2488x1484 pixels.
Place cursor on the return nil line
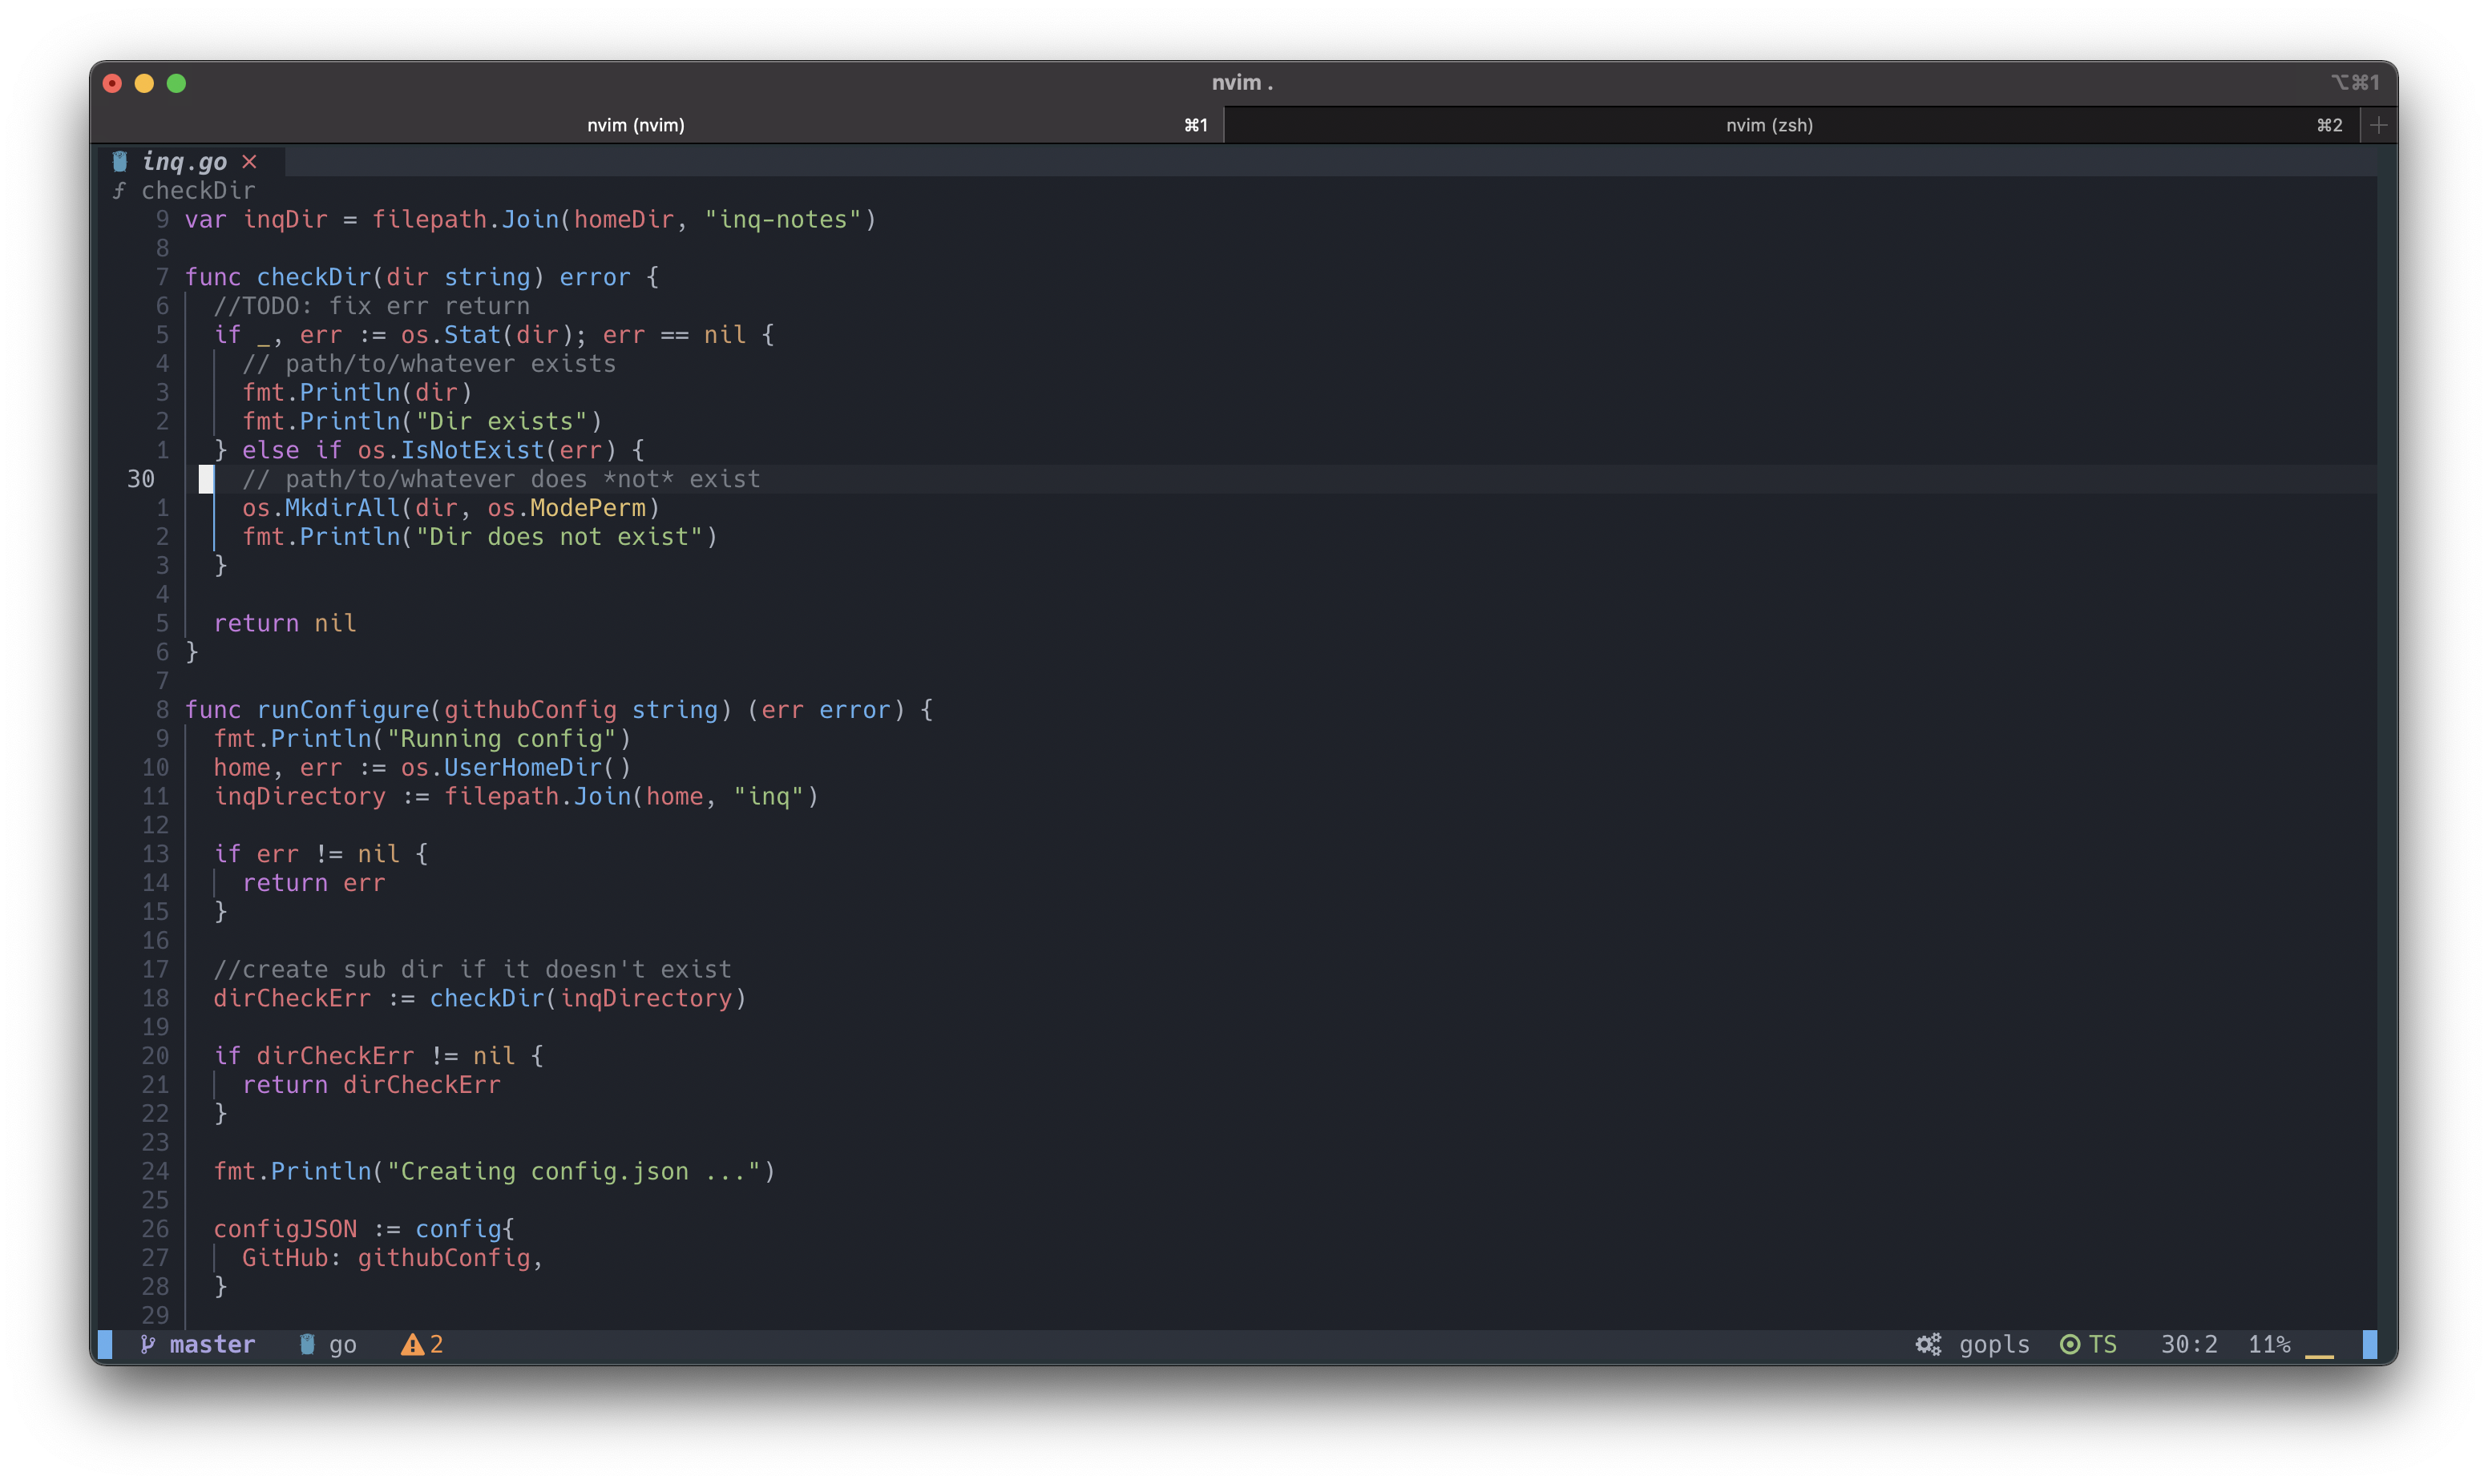pos(285,623)
